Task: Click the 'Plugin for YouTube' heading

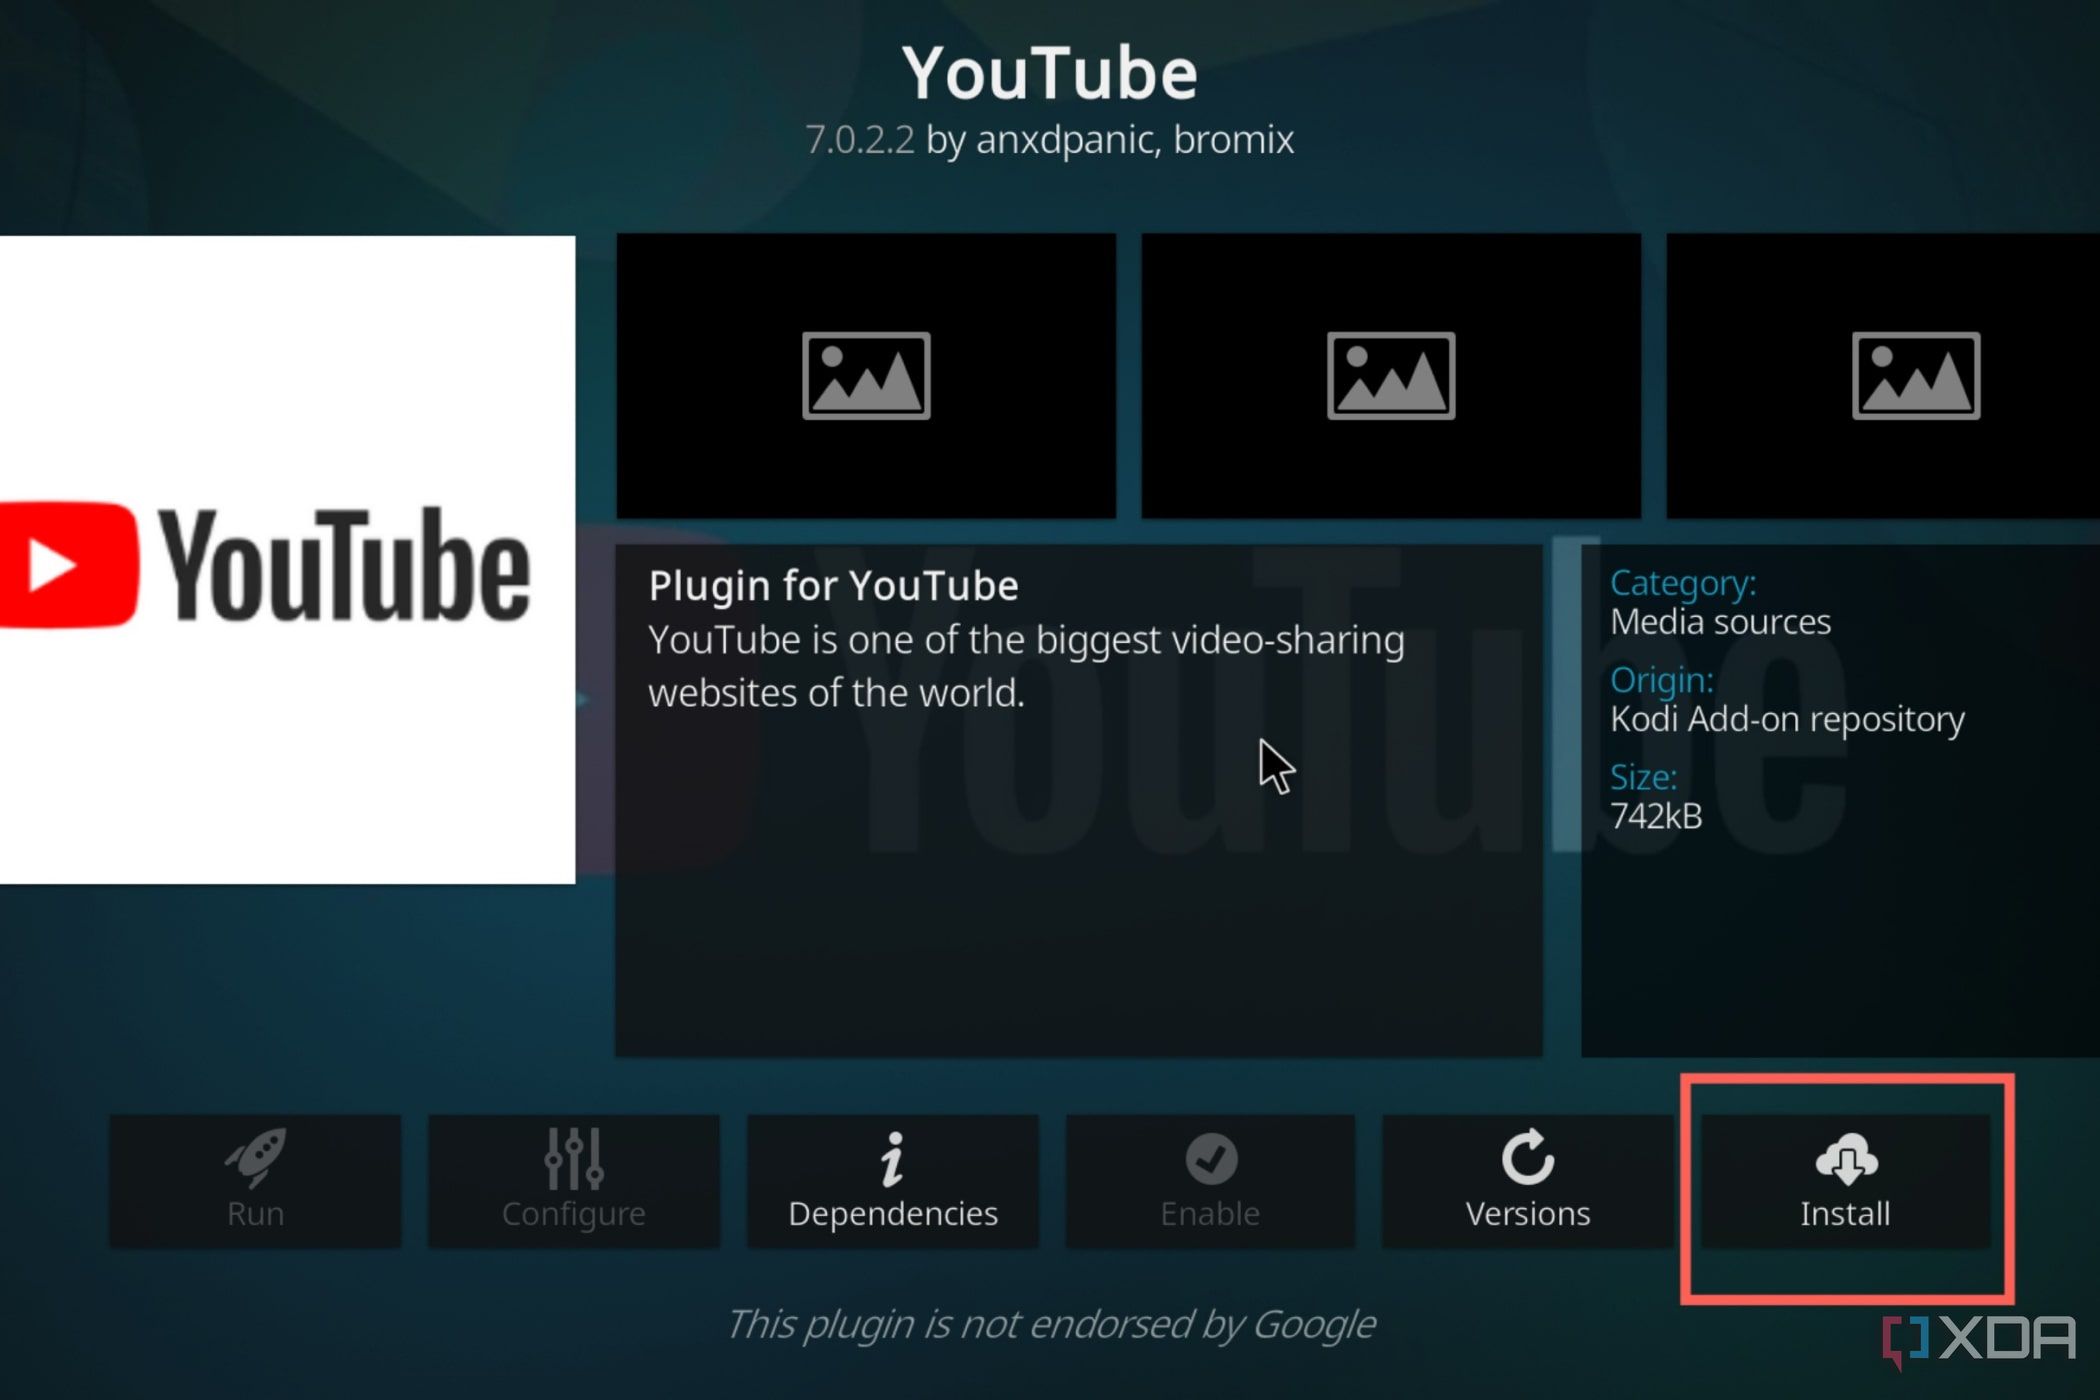Action: 833,586
